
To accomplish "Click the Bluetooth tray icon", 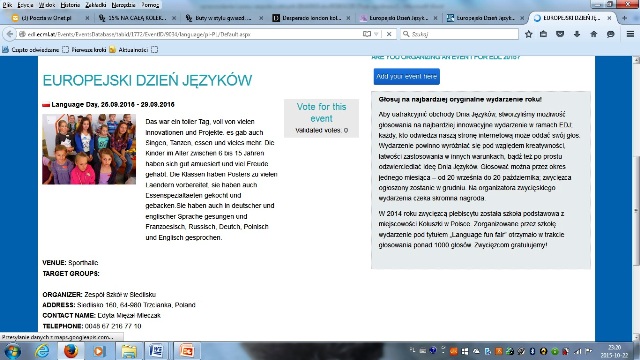I will [532, 351].
